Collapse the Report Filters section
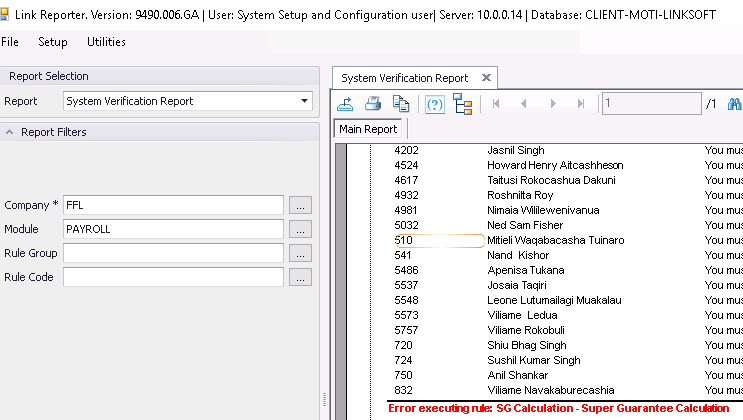Screen dimensions: 743x420 (x=9, y=132)
